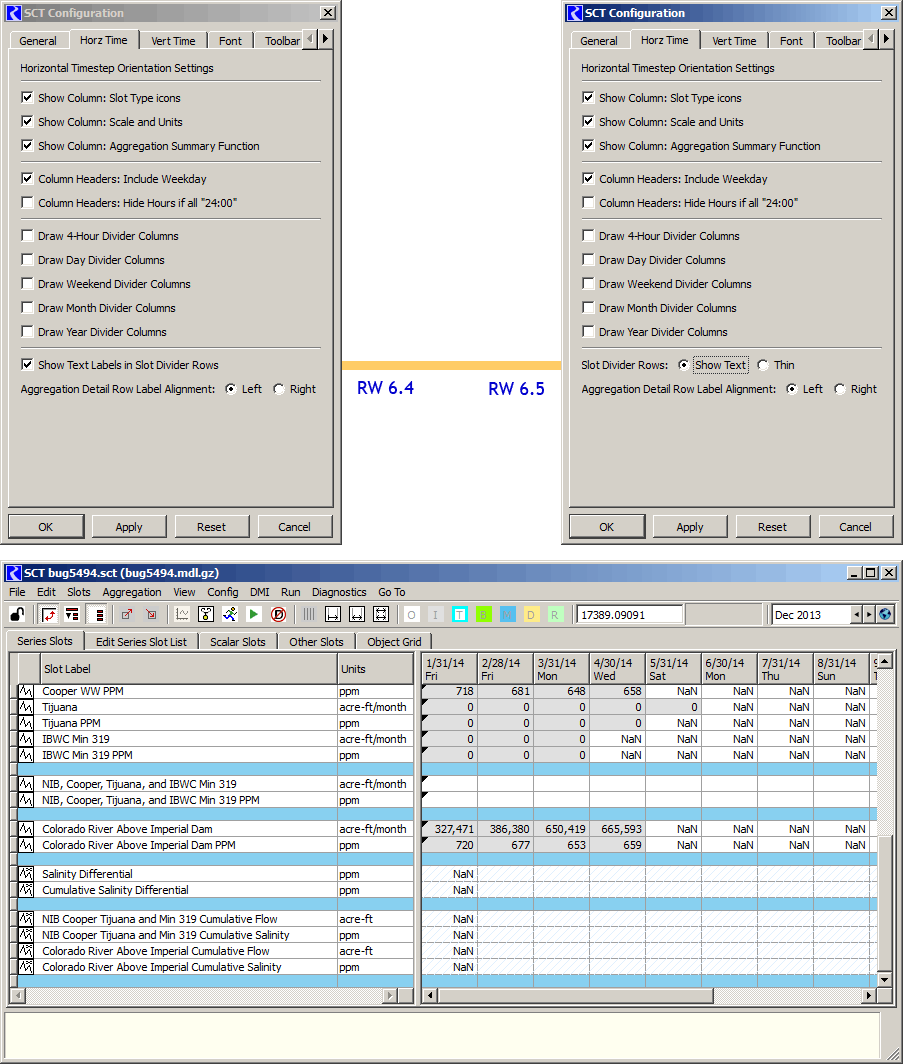Click Cancel in RW 6.4 dialog
Viewport: 903px width, 1064px height.
click(294, 527)
